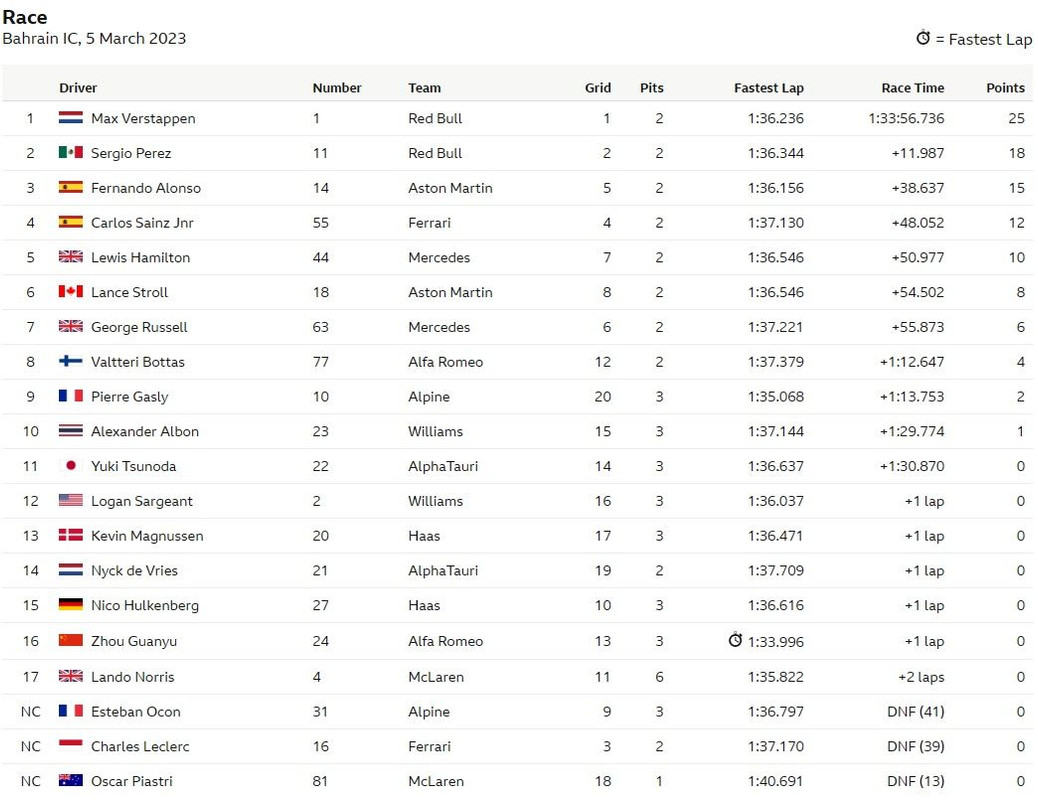1038x800 pixels.
Task: Click the stopwatch icon in Zhou Guanyu's row
Action: click(x=735, y=640)
